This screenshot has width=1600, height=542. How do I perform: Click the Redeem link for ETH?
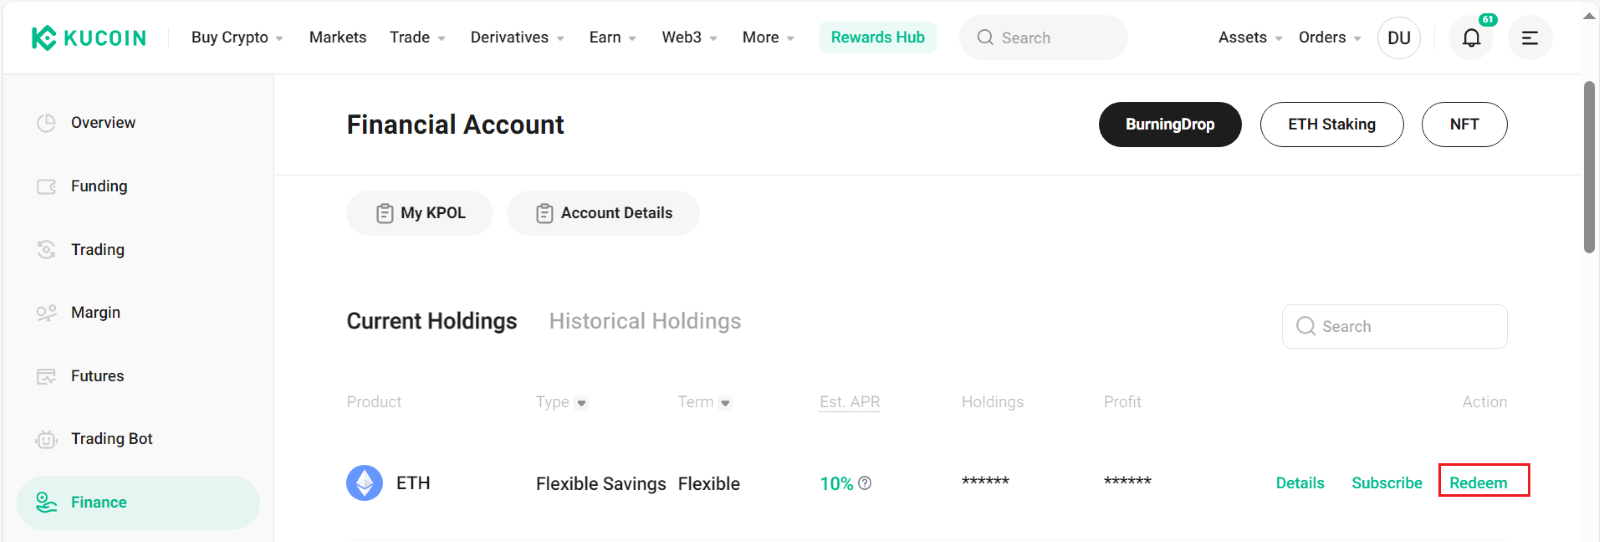(x=1478, y=483)
